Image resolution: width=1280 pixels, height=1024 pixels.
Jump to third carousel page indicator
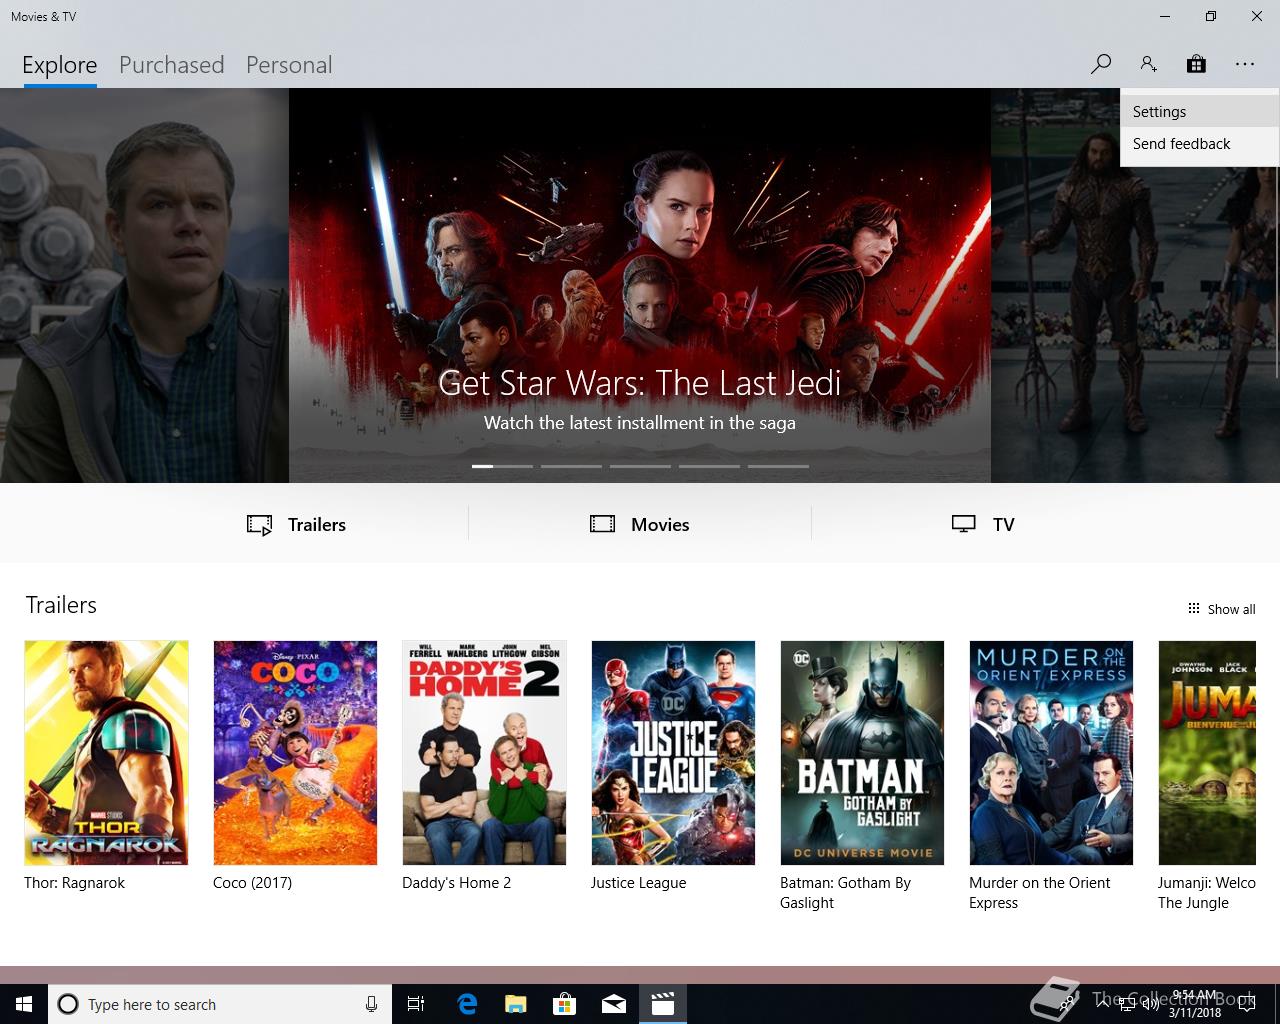click(640, 466)
